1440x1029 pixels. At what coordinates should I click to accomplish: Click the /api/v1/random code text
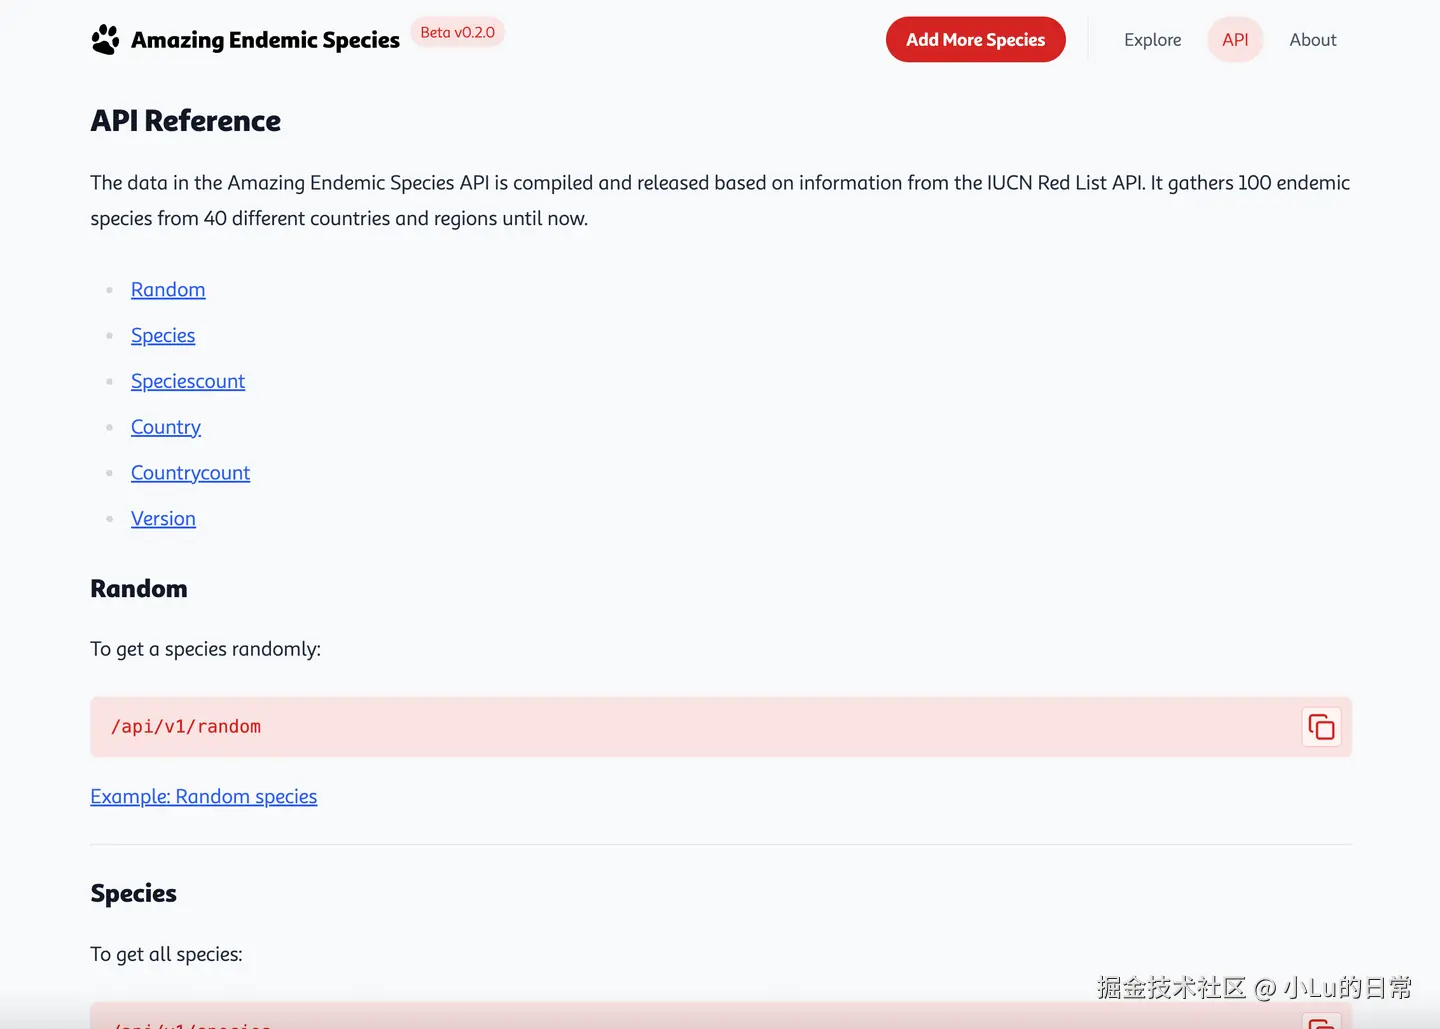(186, 727)
